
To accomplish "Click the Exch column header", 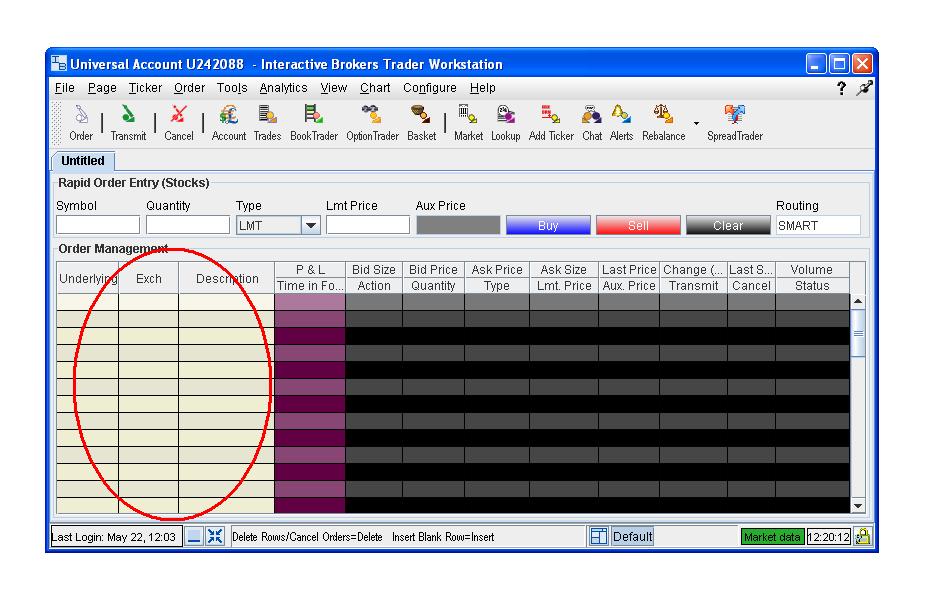I will (x=149, y=278).
